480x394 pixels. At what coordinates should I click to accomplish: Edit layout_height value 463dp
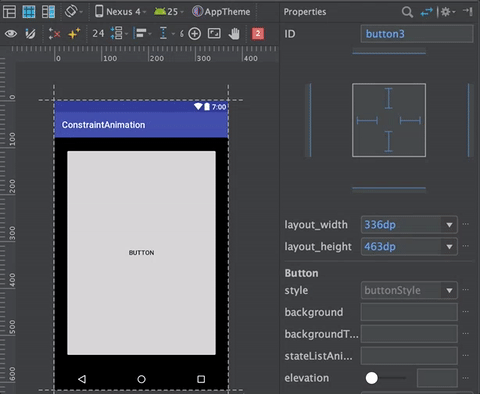tap(401, 247)
